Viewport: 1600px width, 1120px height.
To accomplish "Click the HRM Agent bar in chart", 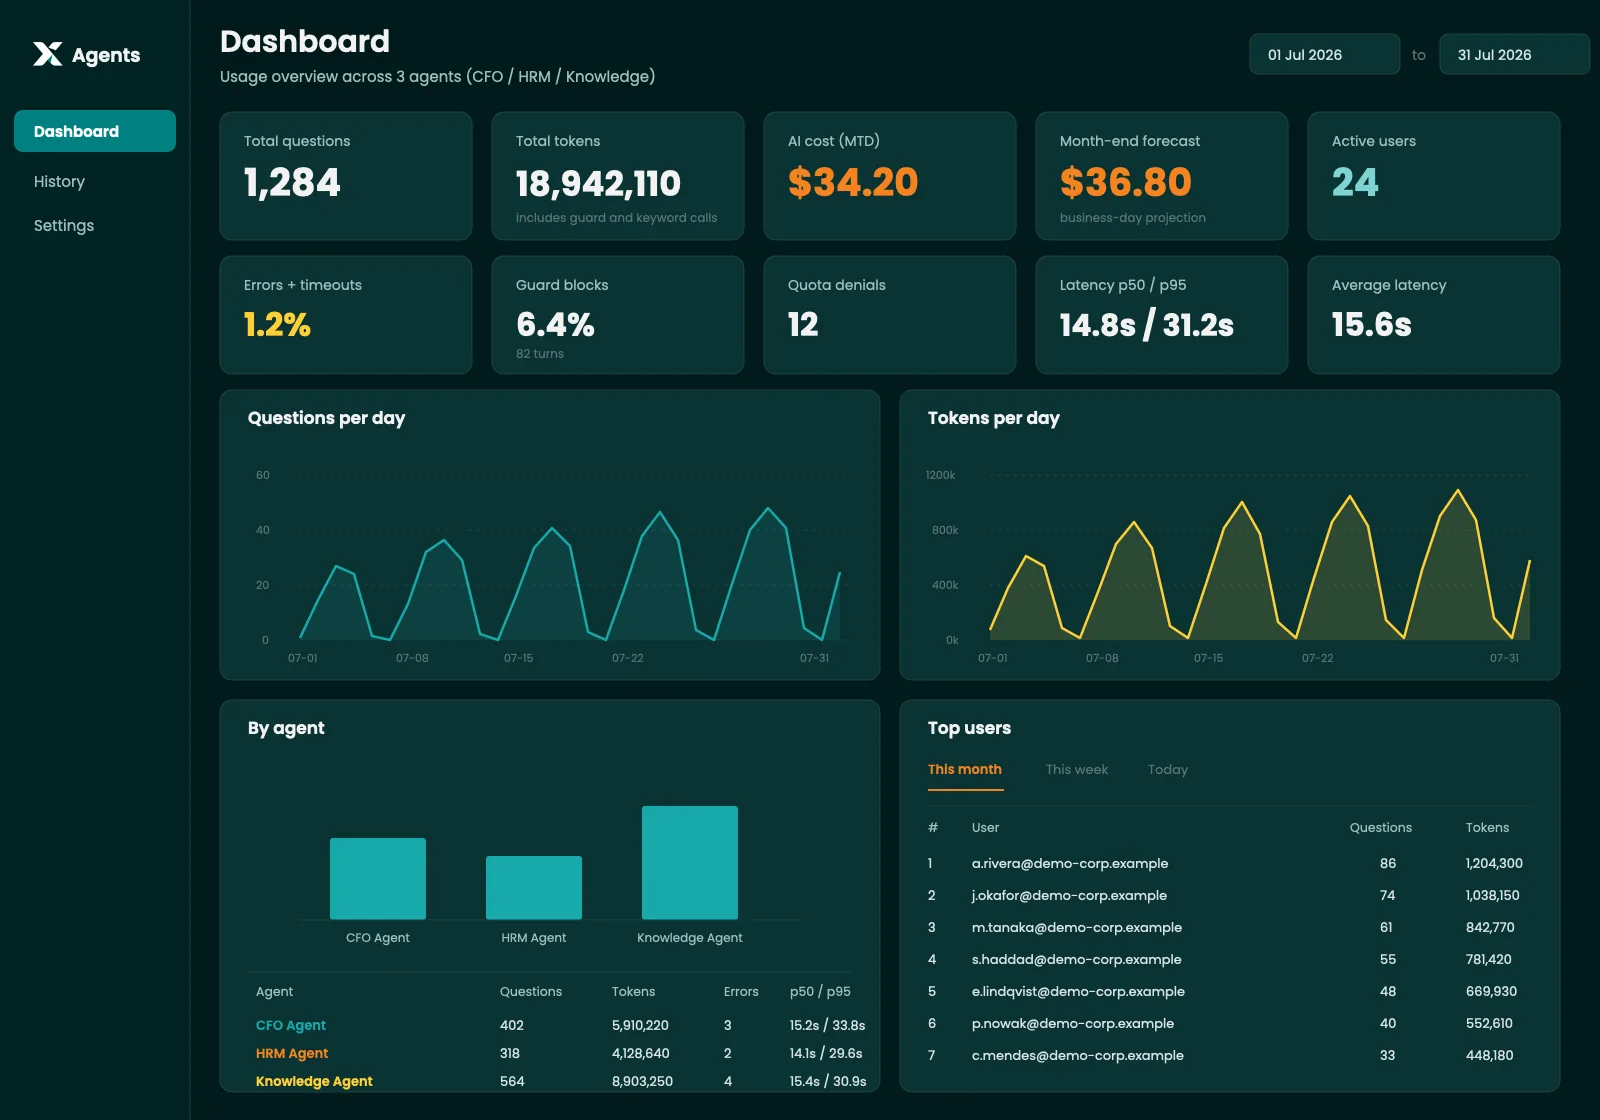I will [x=534, y=887].
